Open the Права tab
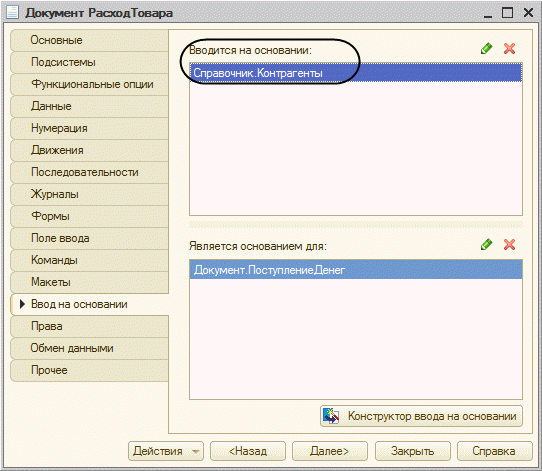The height and width of the screenshot is (471, 542). point(90,326)
